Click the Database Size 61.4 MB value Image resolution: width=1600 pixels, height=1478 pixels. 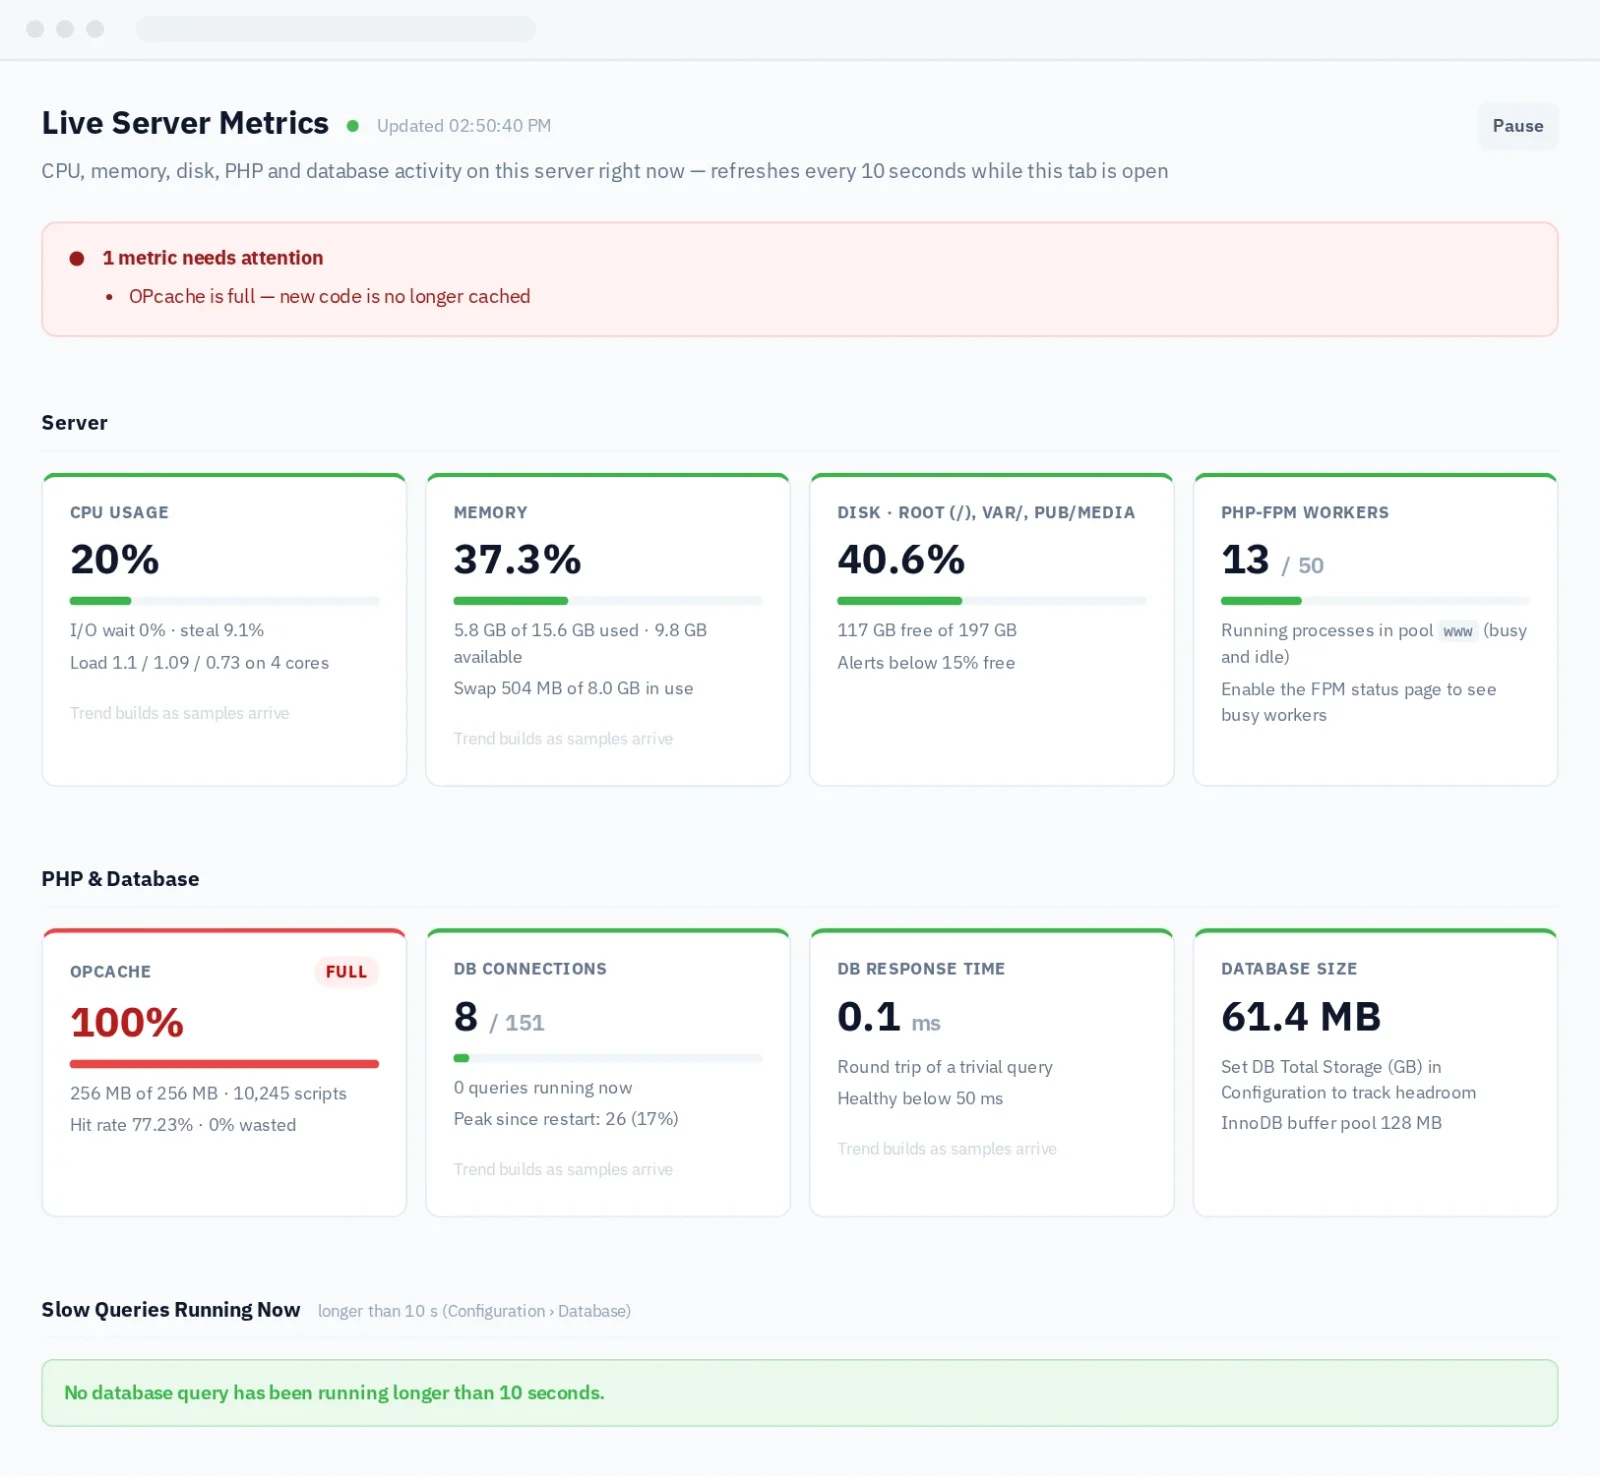1301,1017
